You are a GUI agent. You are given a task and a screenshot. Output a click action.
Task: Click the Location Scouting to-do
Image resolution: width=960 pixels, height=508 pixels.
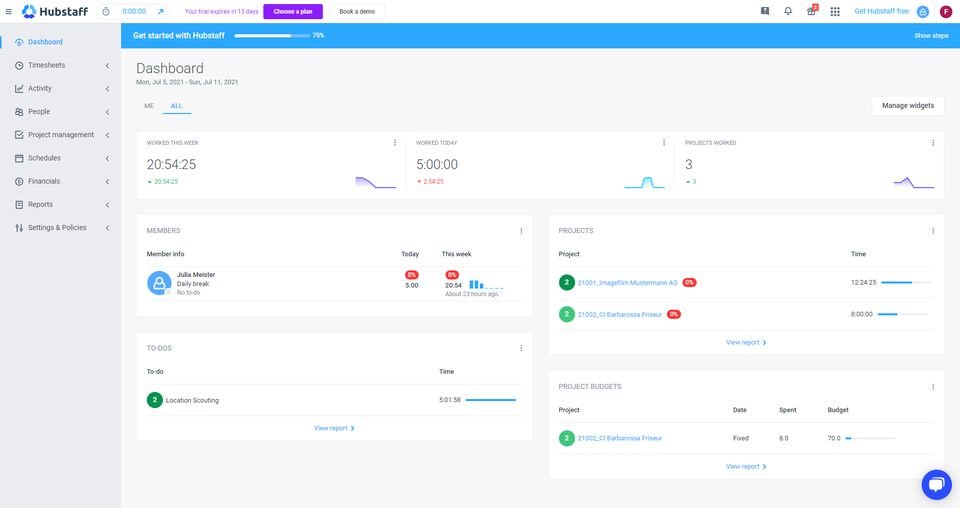(192, 400)
